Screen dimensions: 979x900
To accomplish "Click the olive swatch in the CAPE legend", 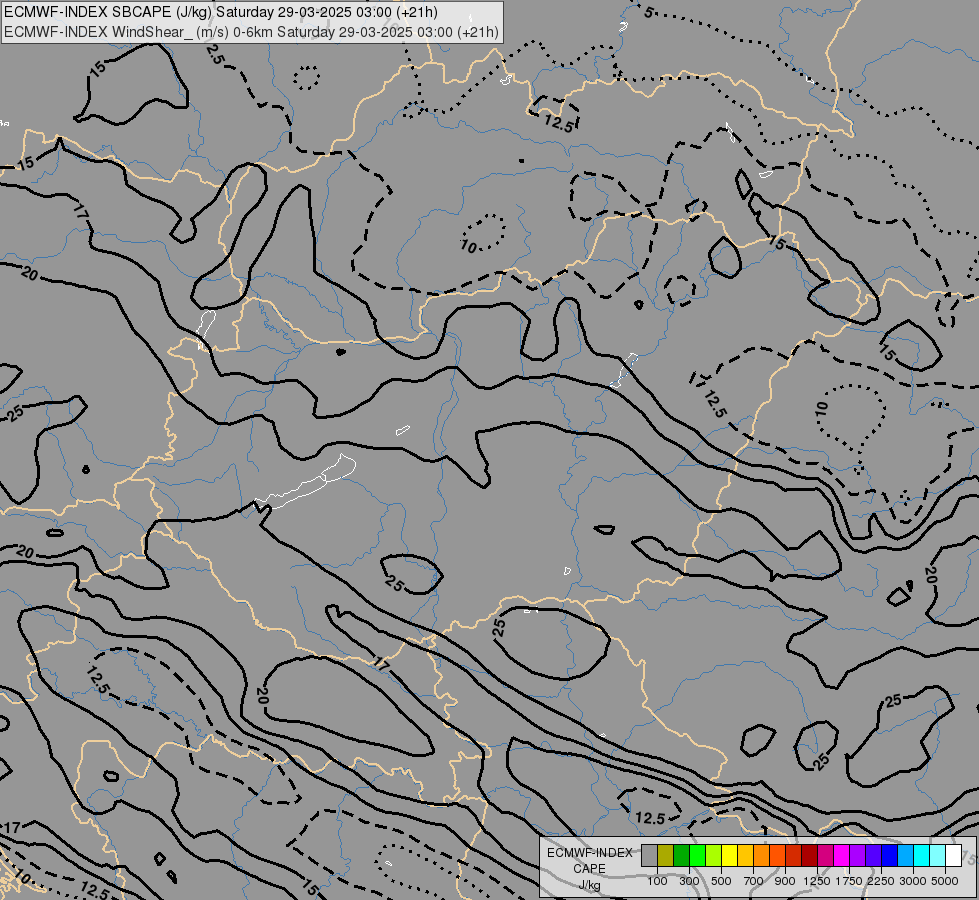I will point(666,855).
